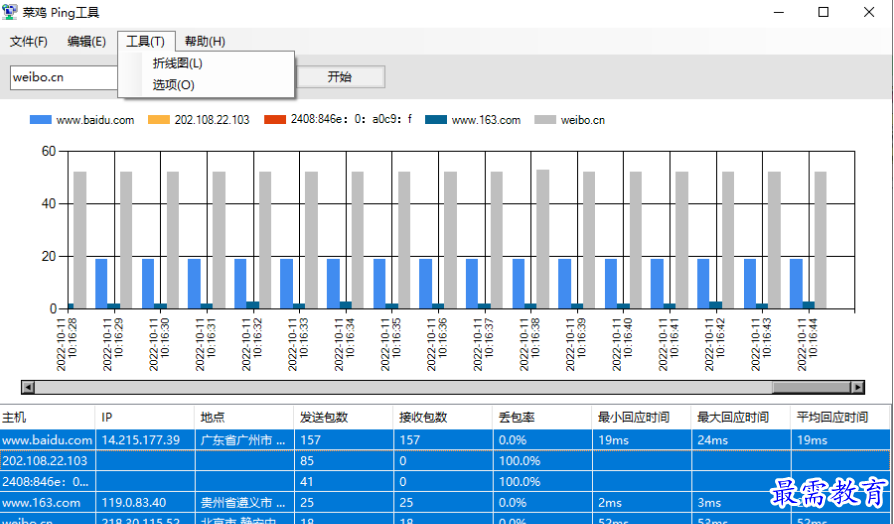Viewport: 894px width, 524px height.
Task: Click the www.163.com dark blue legend swatch
Action: tap(436, 120)
